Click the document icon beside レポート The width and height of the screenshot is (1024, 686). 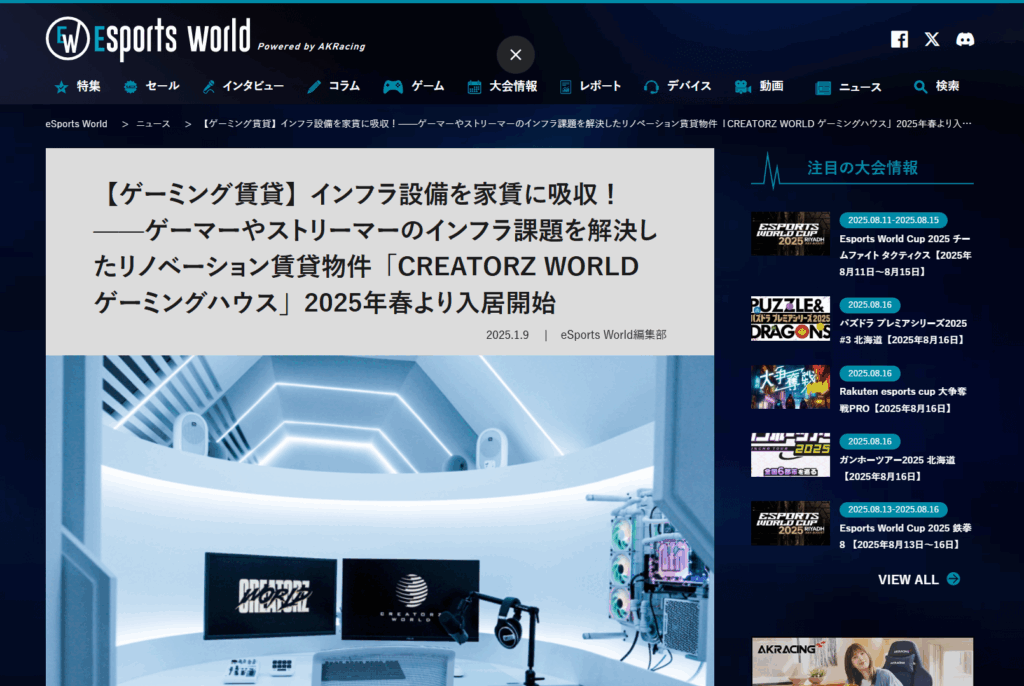pyautogui.click(x=566, y=87)
